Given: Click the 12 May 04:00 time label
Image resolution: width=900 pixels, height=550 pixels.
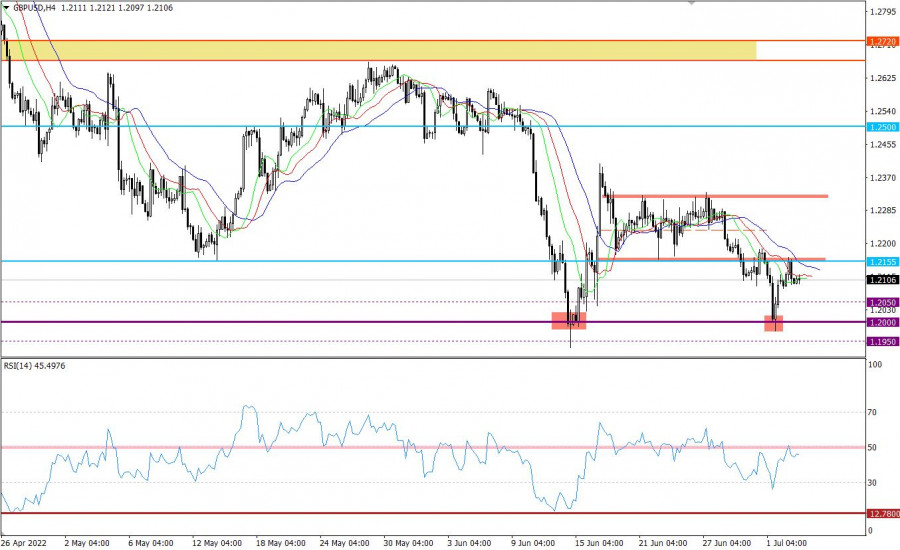Looking at the screenshot, I should click(x=216, y=543).
